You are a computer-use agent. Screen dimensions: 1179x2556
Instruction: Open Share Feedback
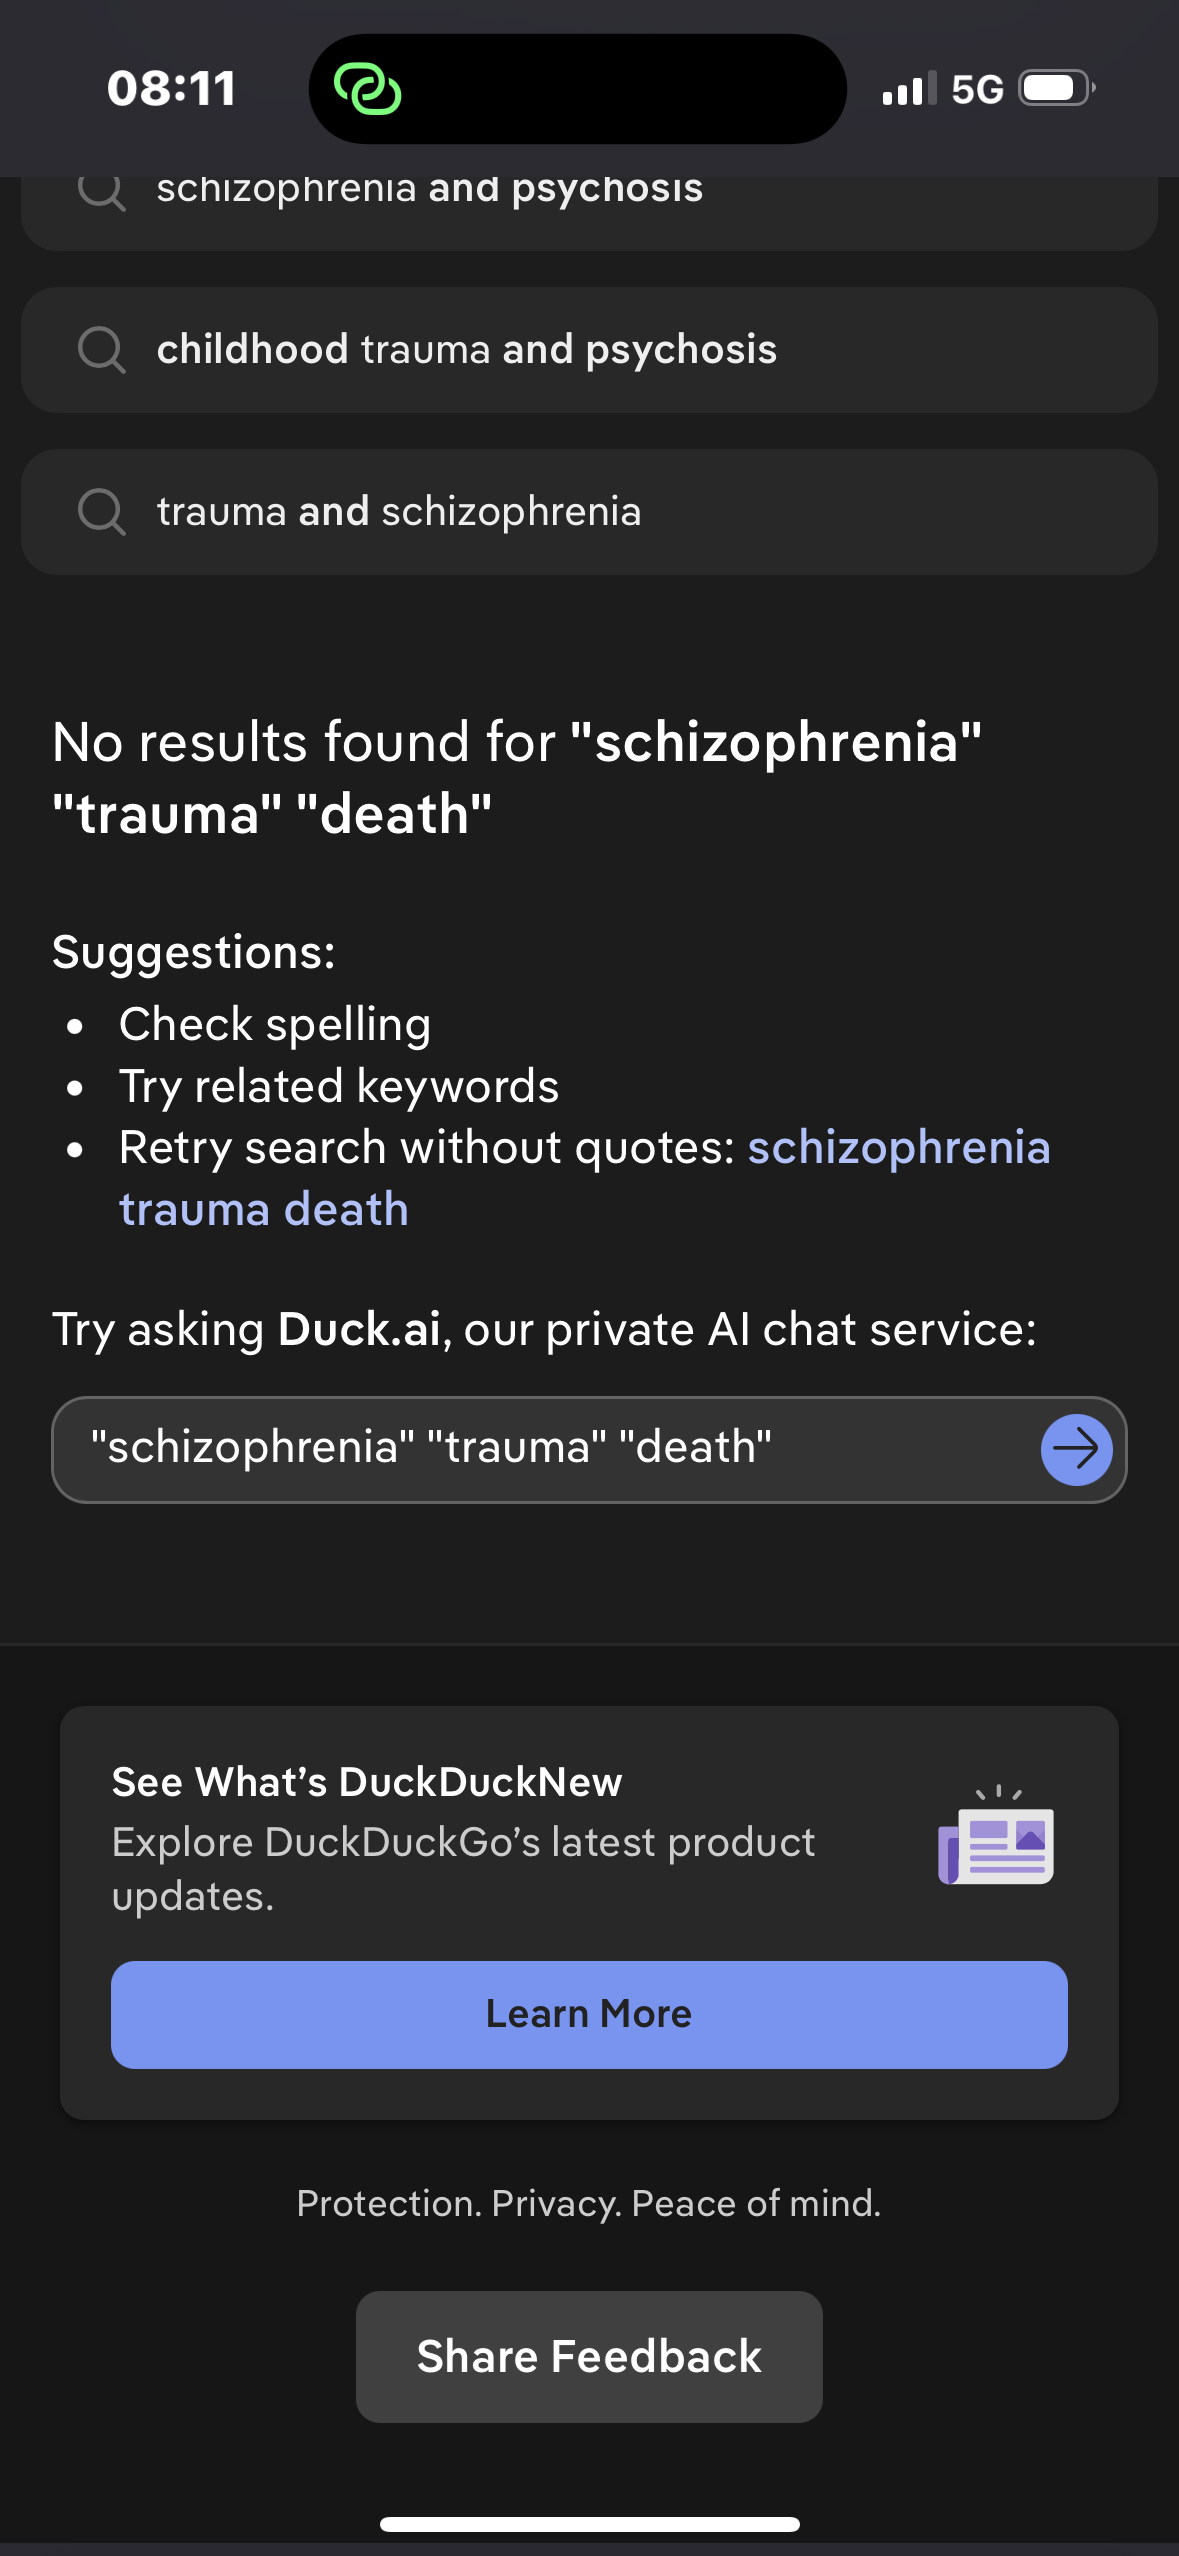589,2357
